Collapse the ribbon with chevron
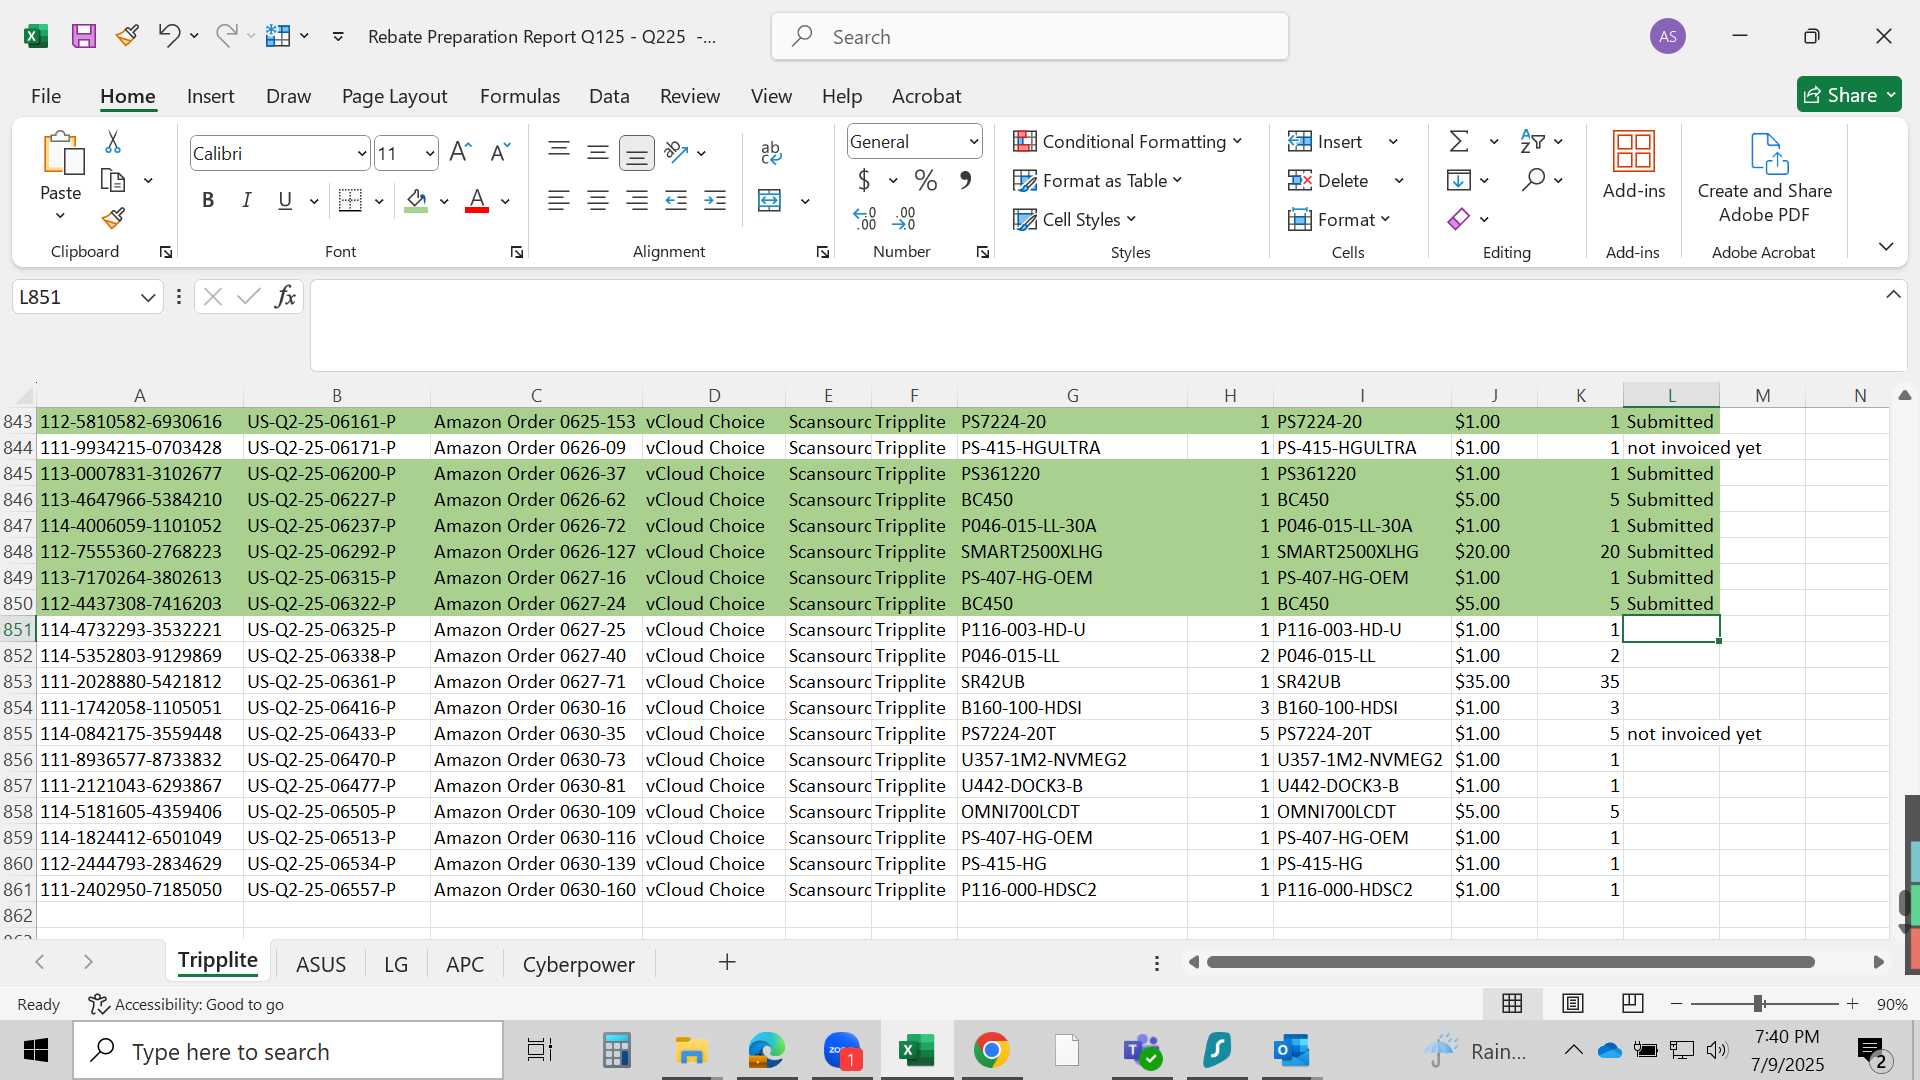Viewport: 1920px width, 1080px height. click(x=1886, y=247)
